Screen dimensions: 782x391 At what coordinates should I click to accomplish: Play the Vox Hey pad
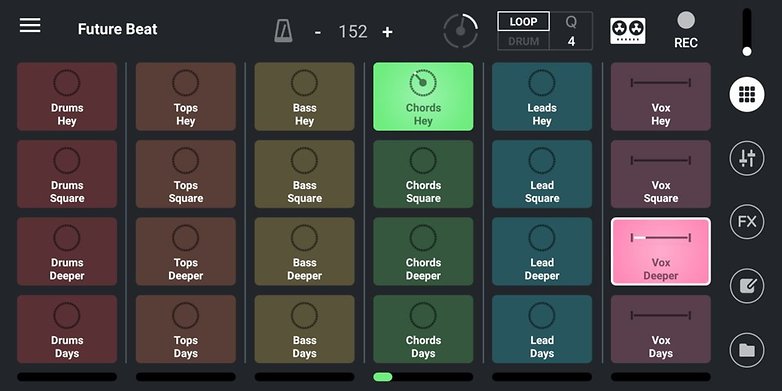point(660,97)
